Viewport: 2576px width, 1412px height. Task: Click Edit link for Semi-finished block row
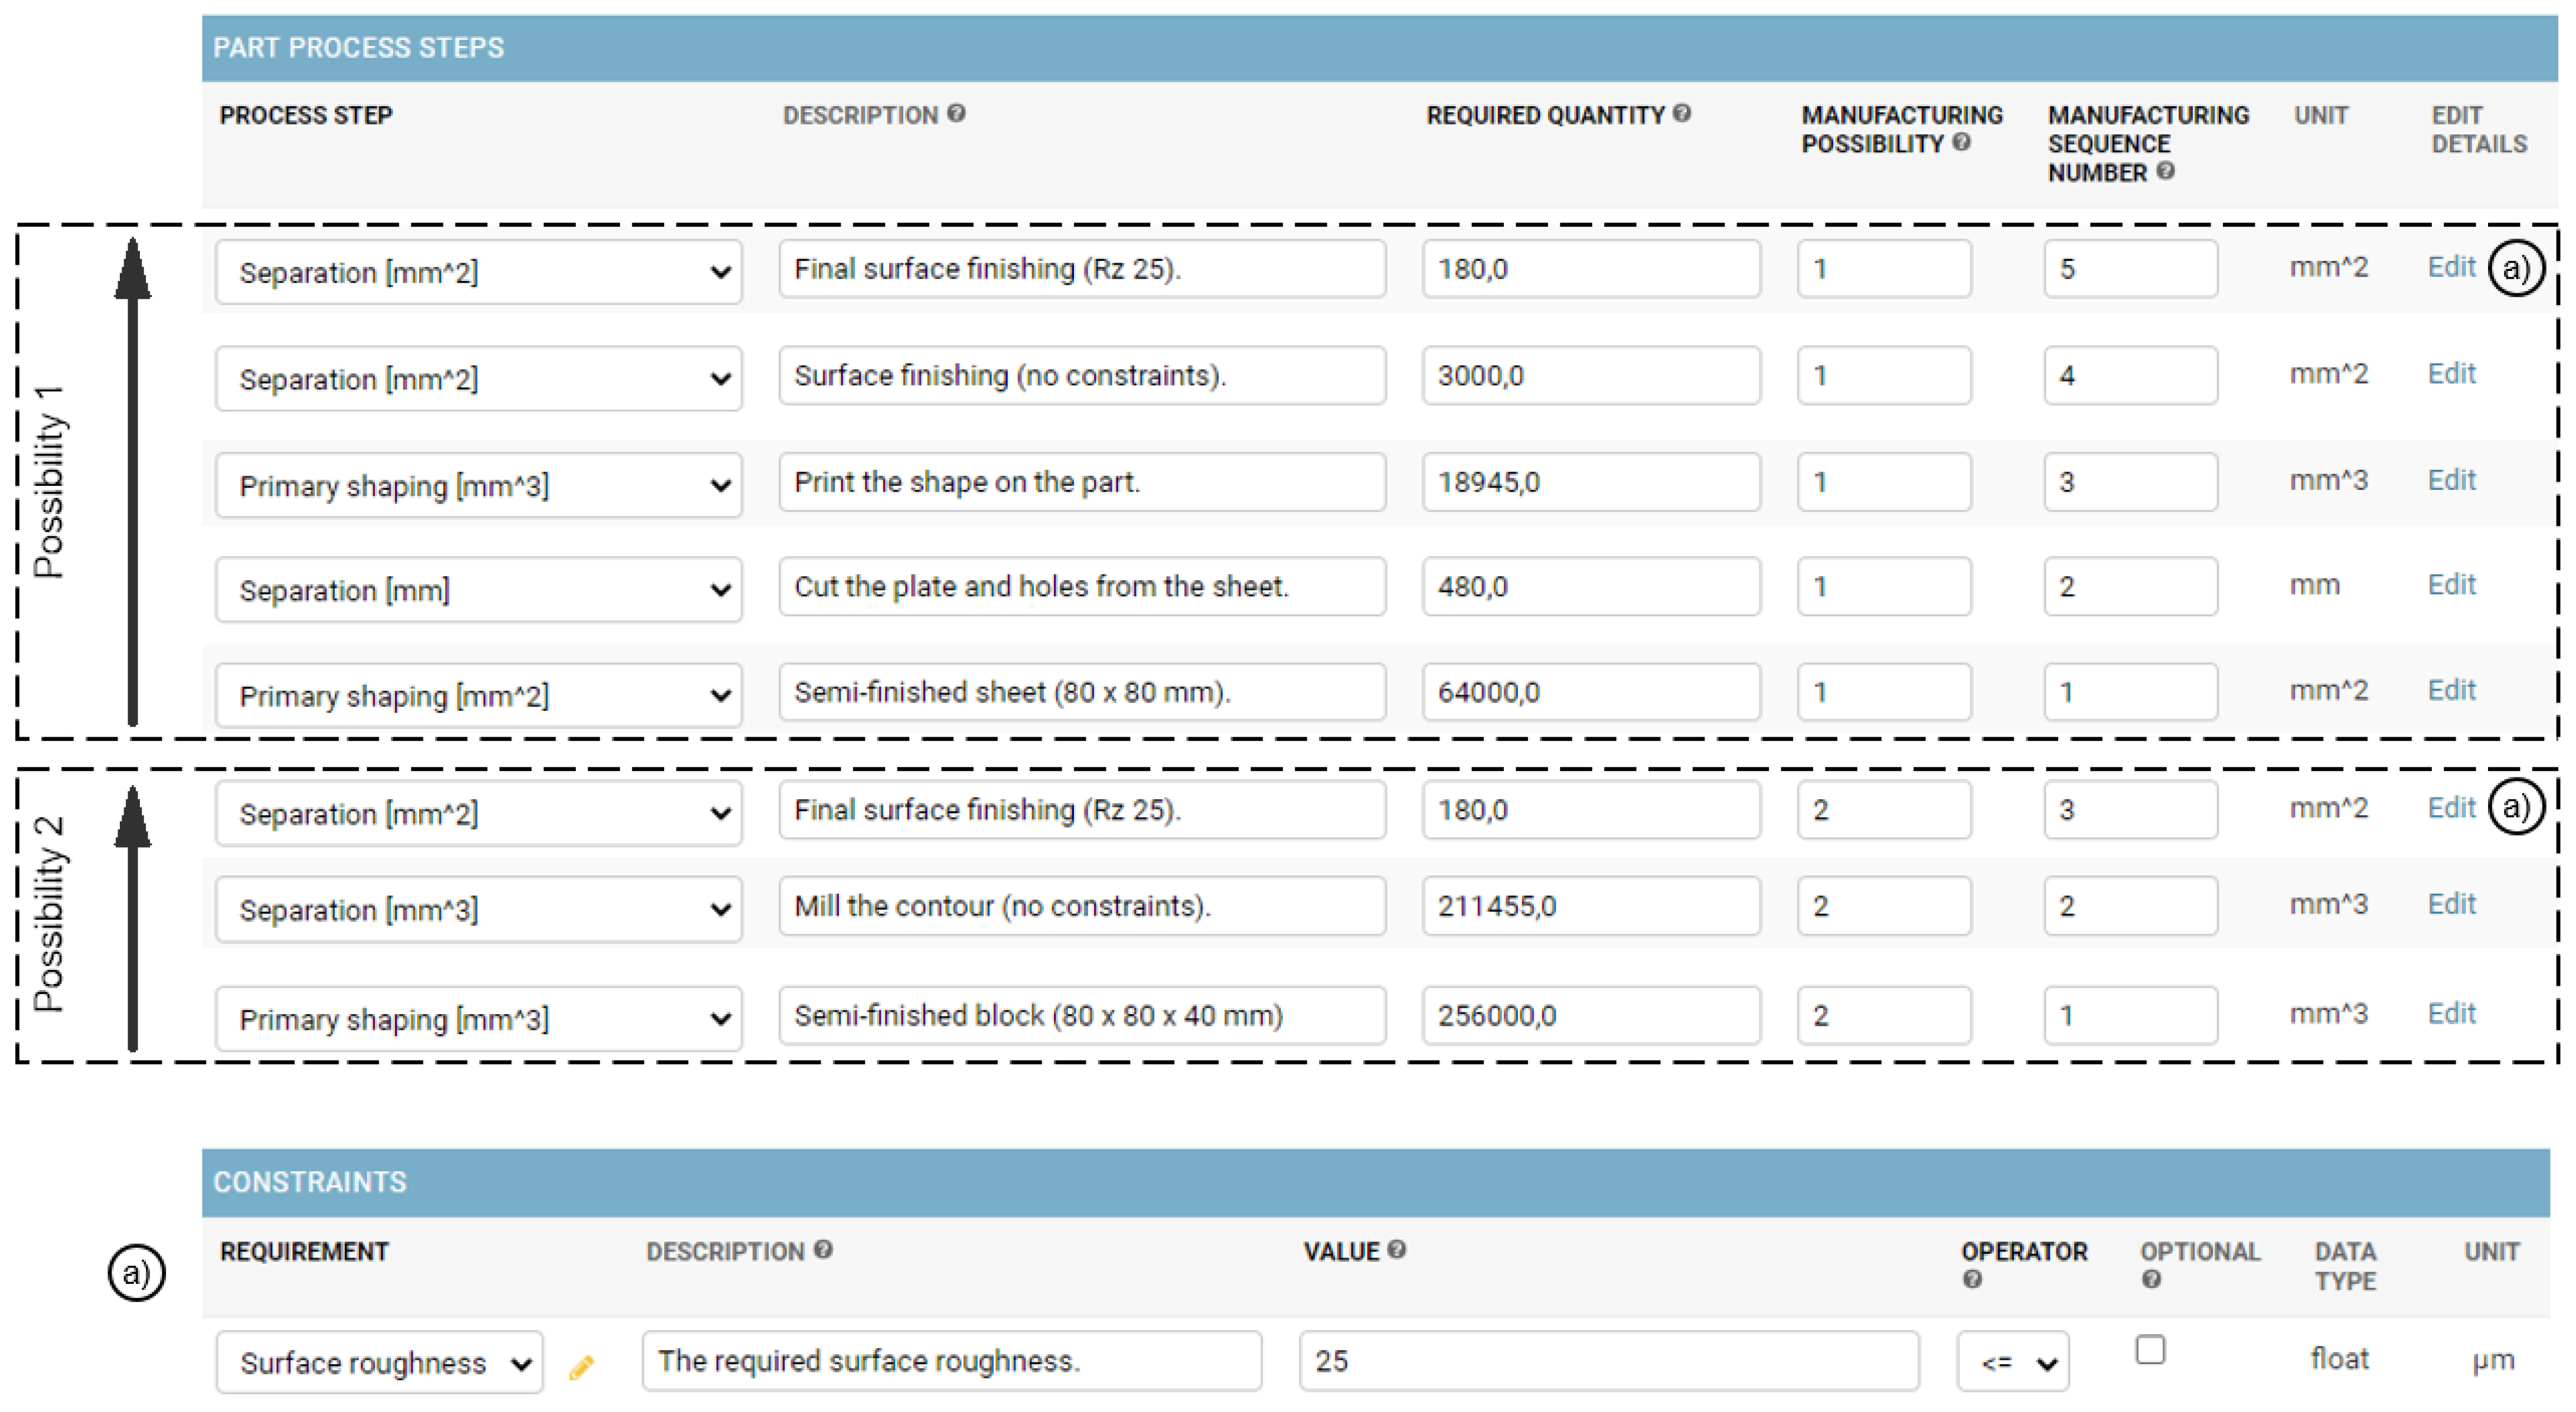pos(2451,1014)
